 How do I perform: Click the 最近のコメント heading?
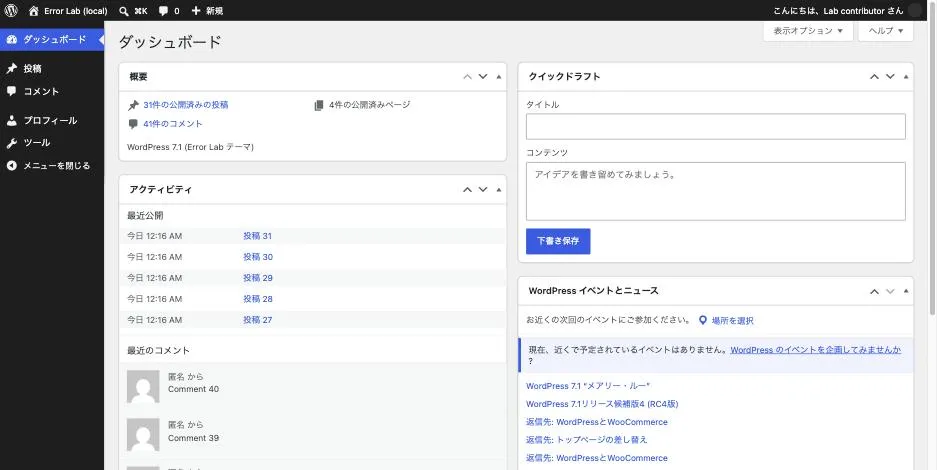(x=158, y=351)
